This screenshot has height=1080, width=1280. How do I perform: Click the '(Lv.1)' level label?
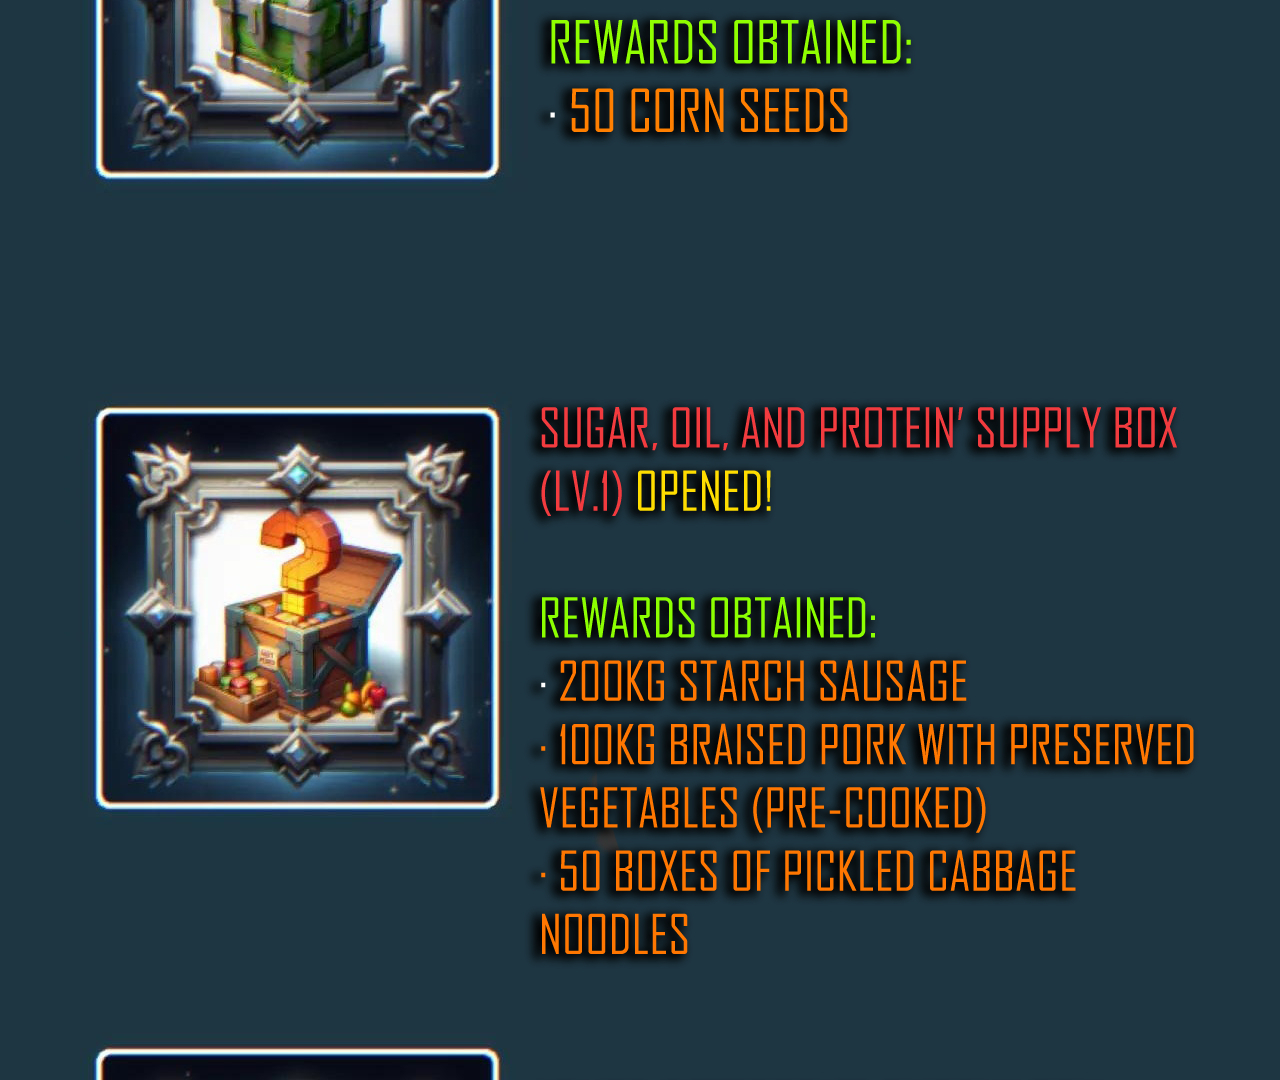(x=581, y=492)
